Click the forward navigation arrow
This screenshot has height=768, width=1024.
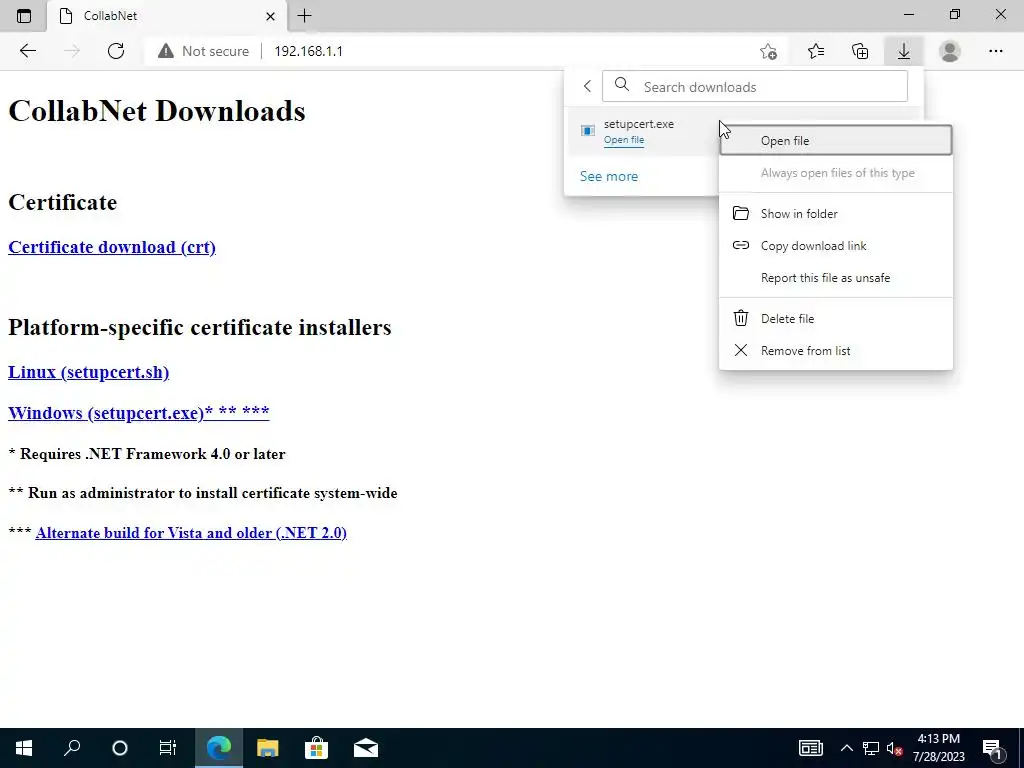(72, 51)
